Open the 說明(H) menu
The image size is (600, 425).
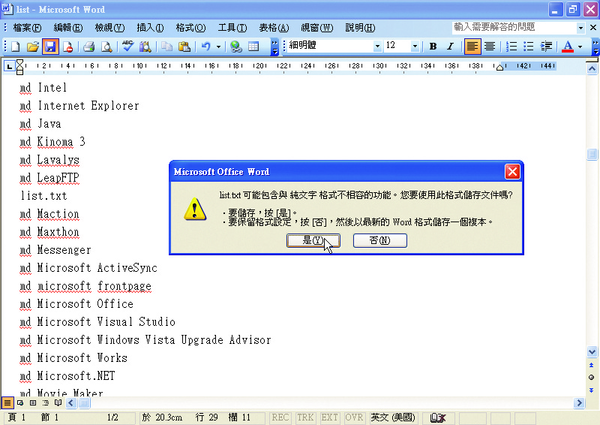pos(360,28)
